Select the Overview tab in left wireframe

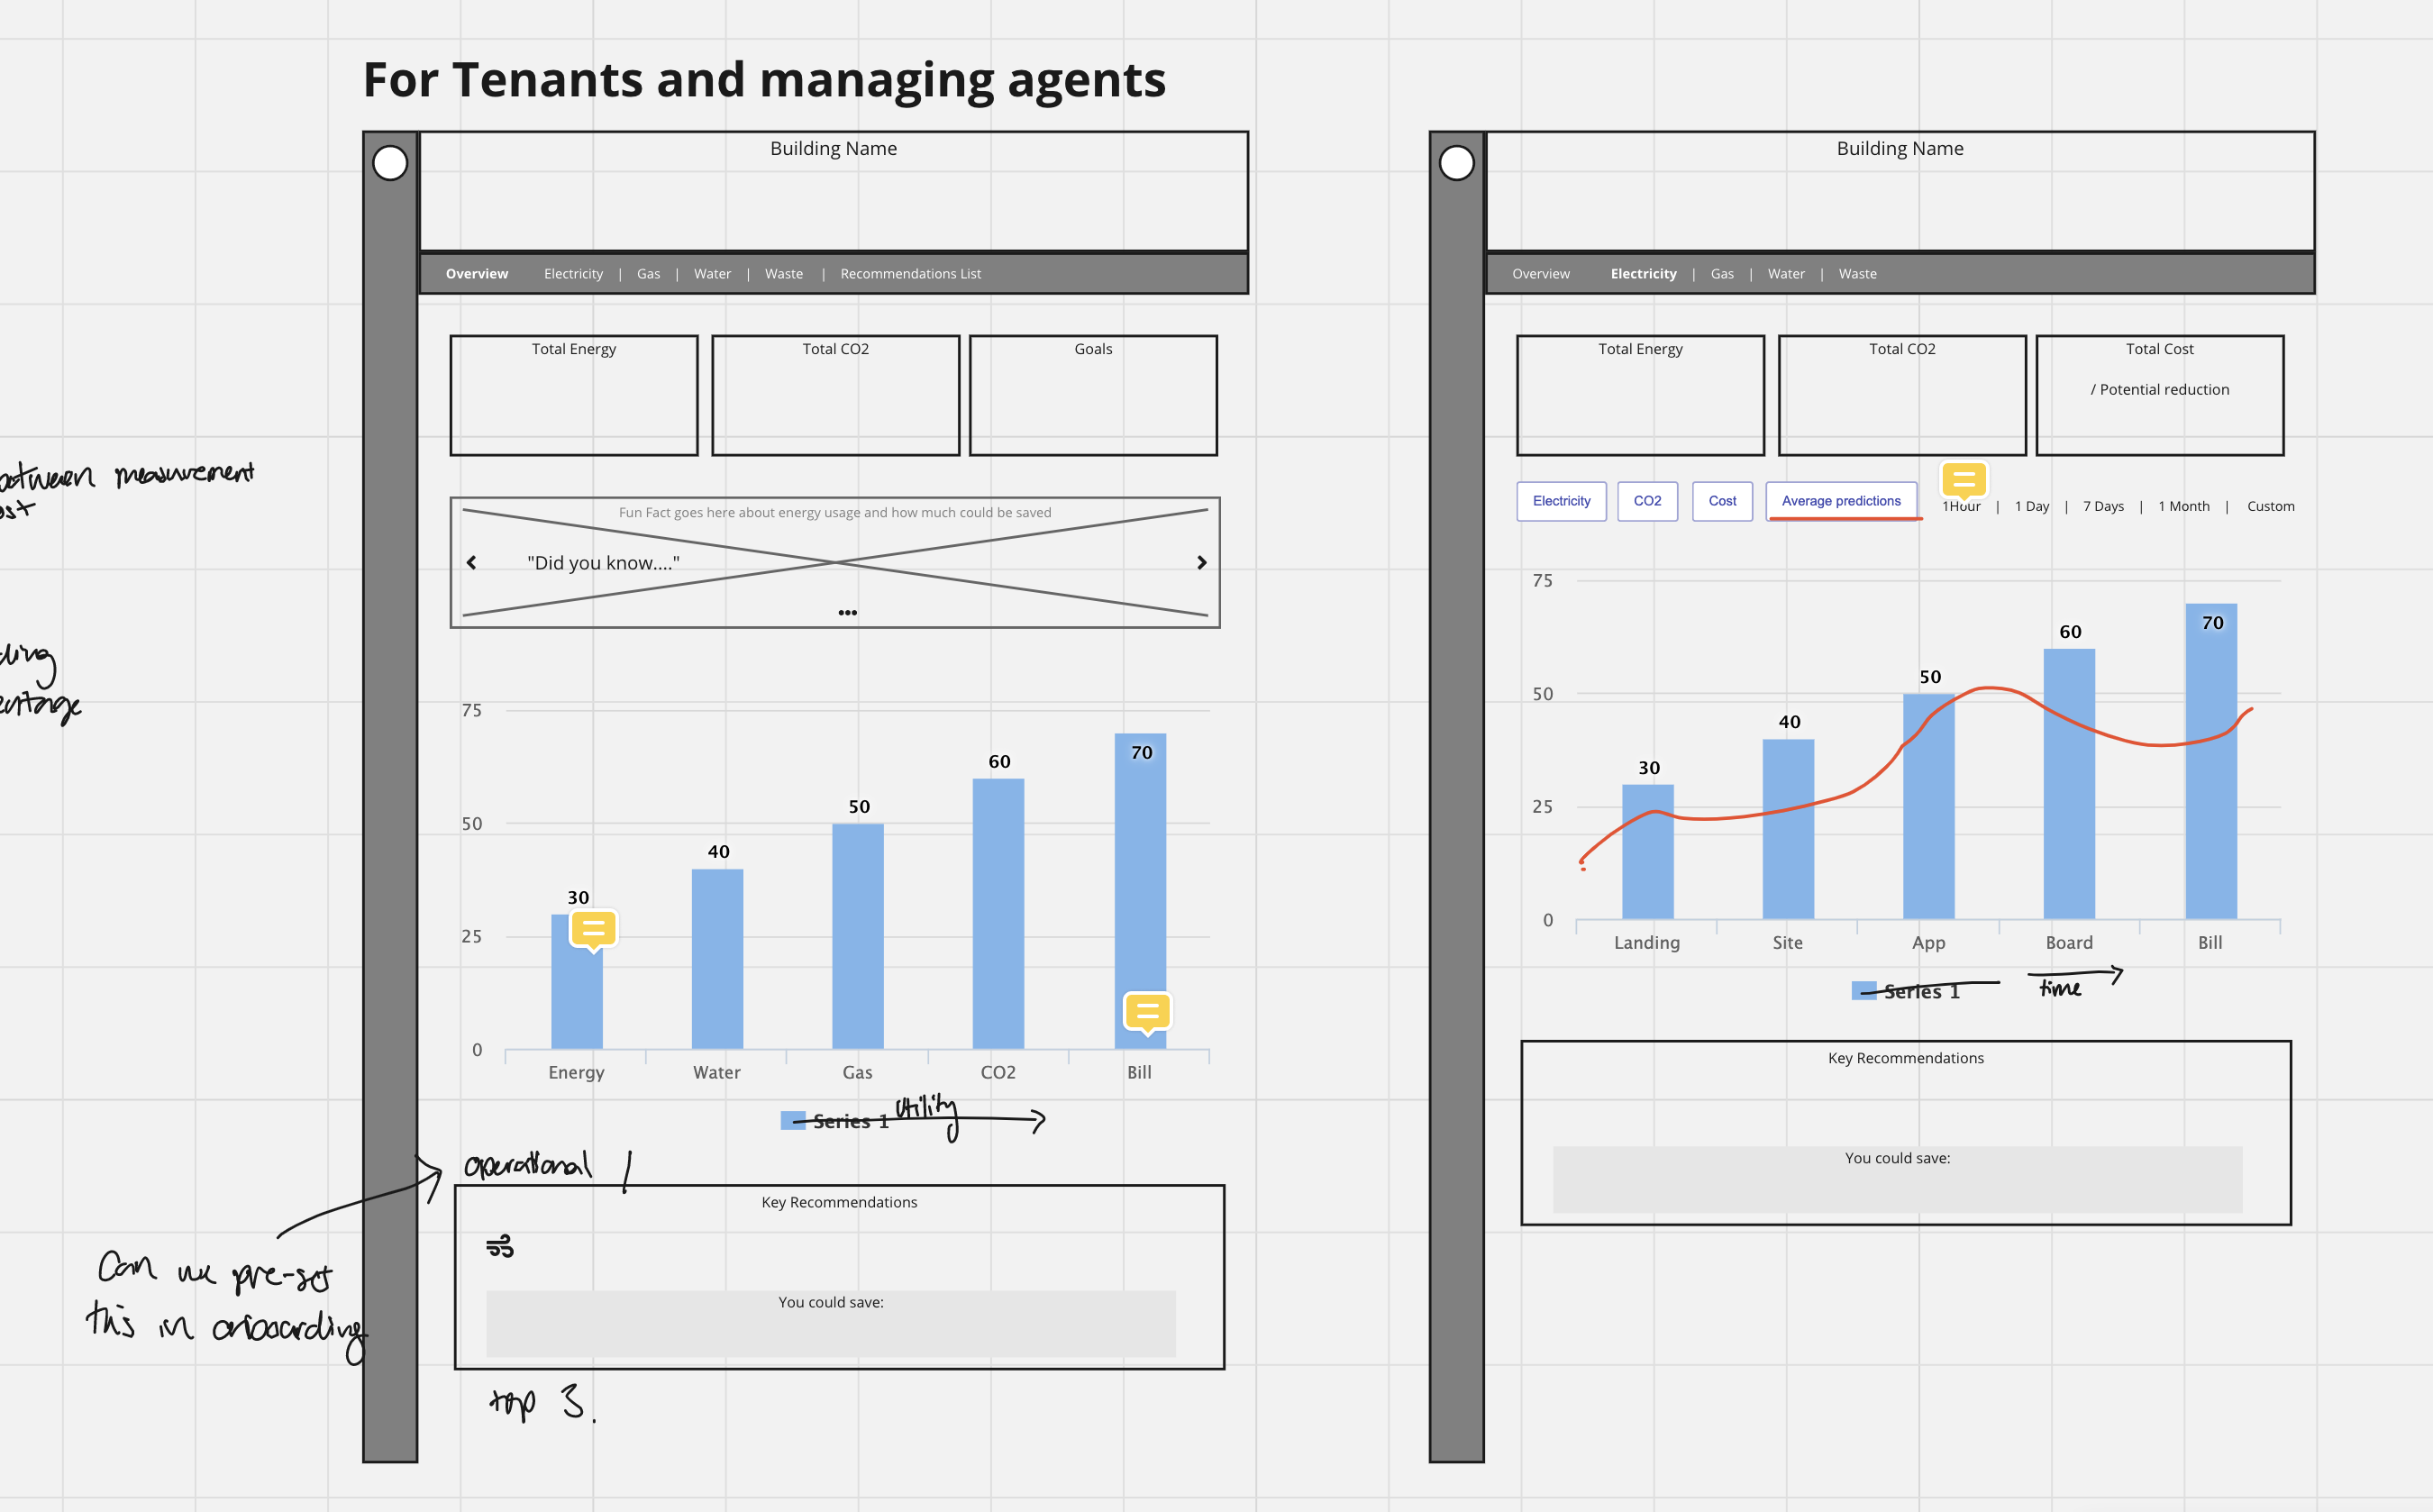pyautogui.click(x=477, y=274)
